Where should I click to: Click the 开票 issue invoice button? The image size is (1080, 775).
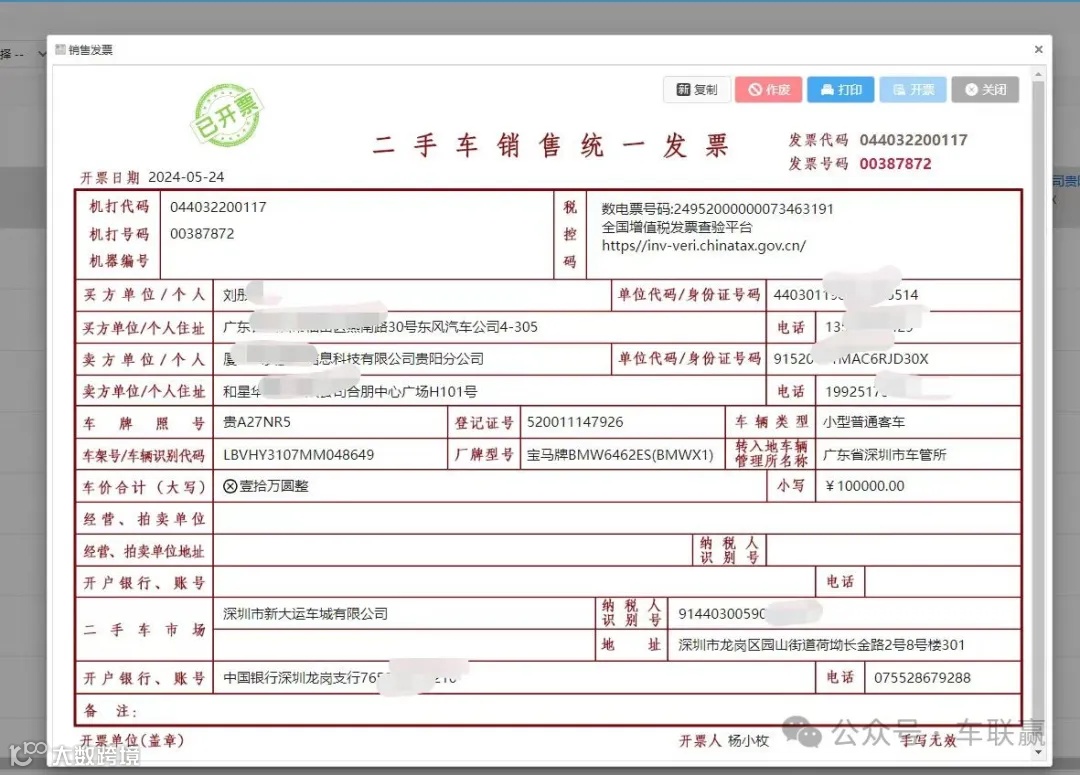[x=913, y=90]
